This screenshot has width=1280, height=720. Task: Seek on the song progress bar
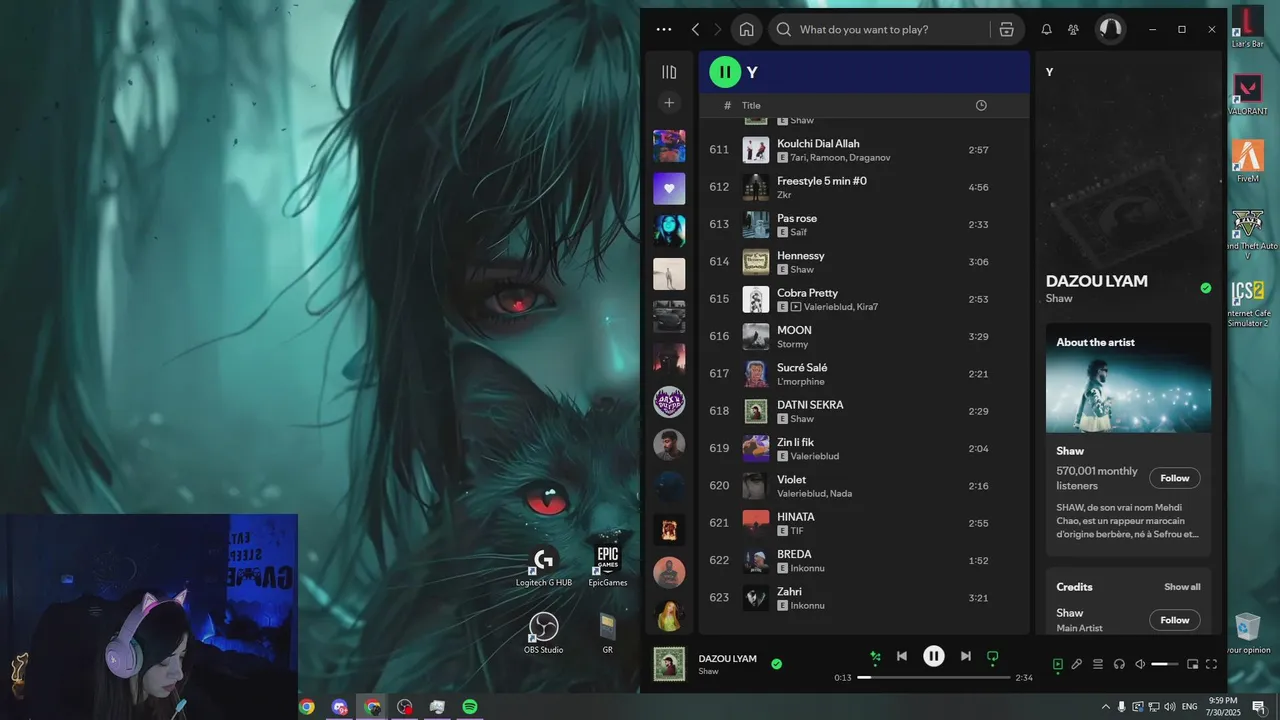point(934,678)
